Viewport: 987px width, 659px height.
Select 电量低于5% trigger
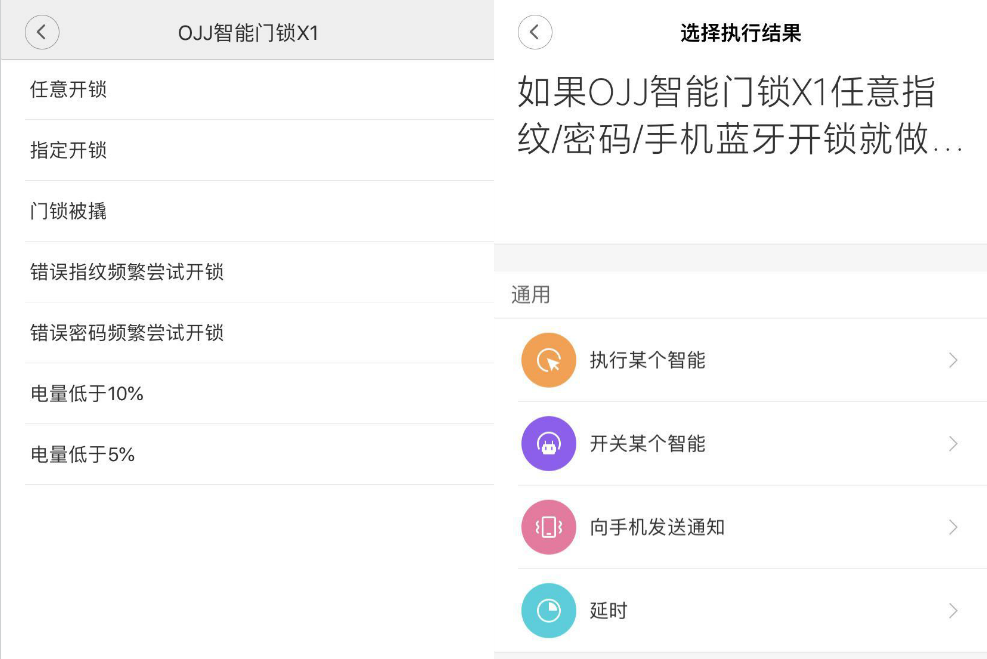(x=82, y=455)
